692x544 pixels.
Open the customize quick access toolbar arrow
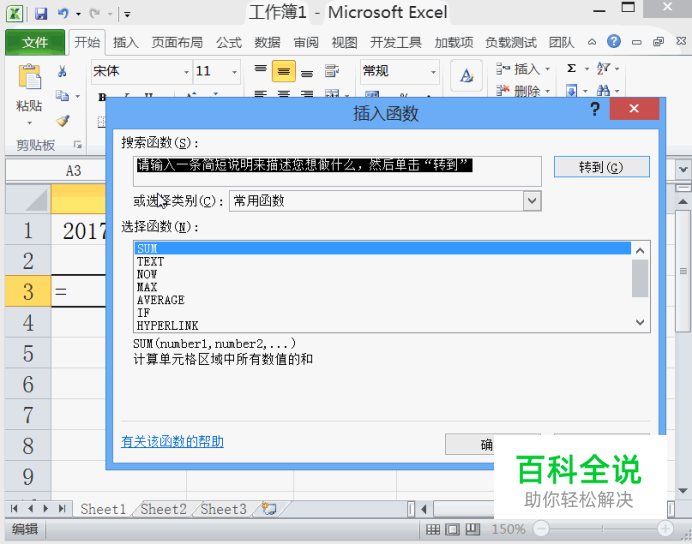coord(127,14)
